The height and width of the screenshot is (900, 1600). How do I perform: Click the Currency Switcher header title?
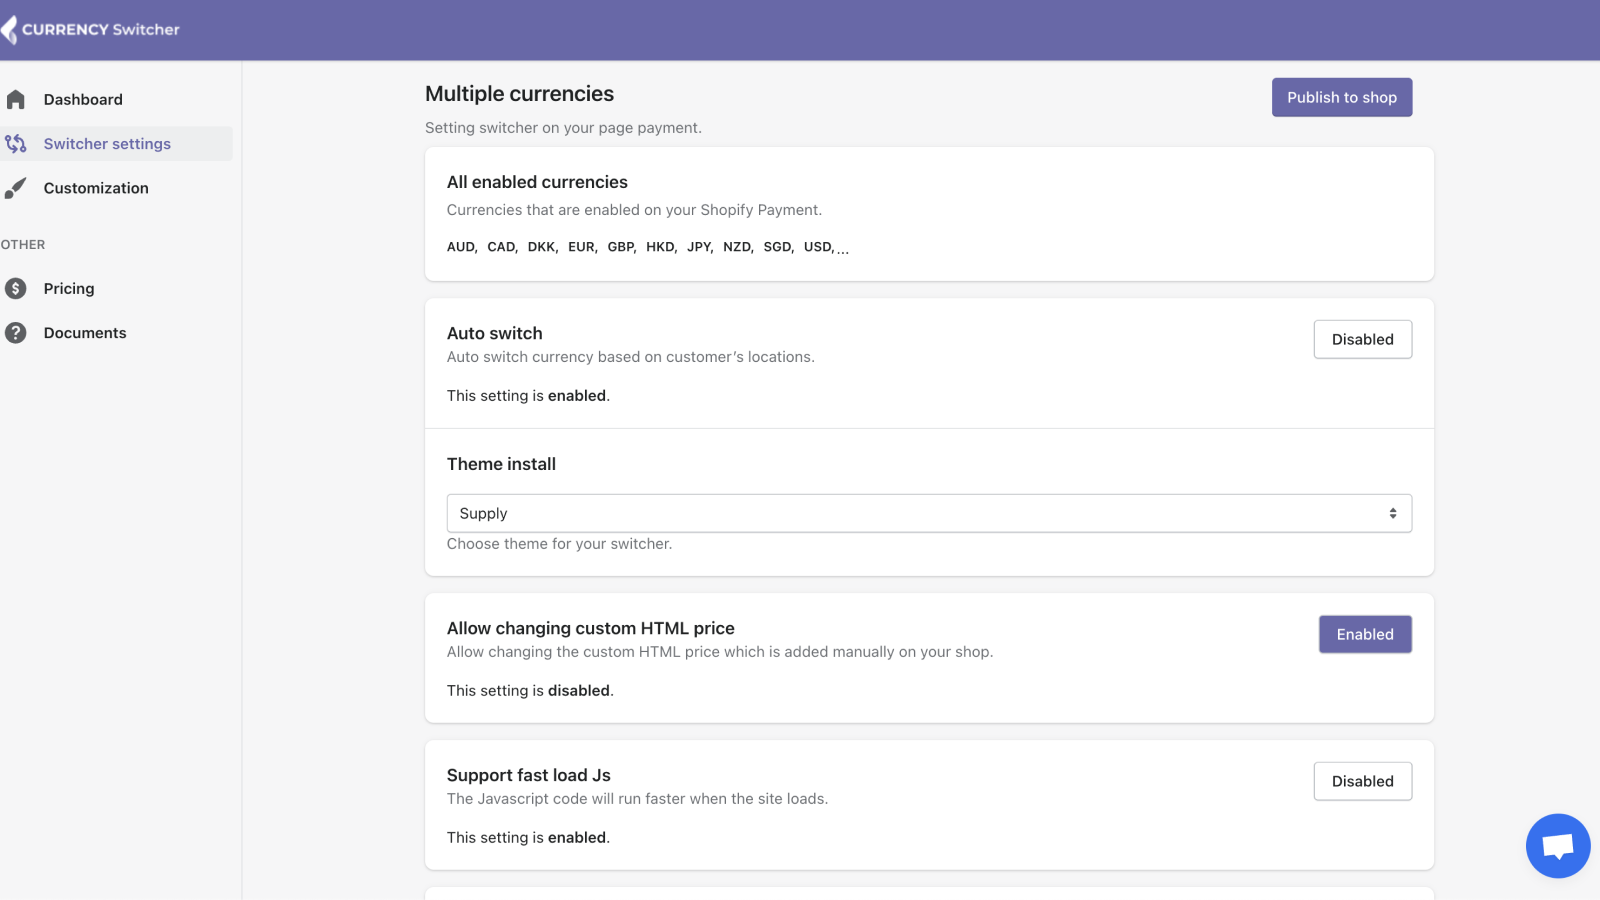pyautogui.click(x=101, y=30)
